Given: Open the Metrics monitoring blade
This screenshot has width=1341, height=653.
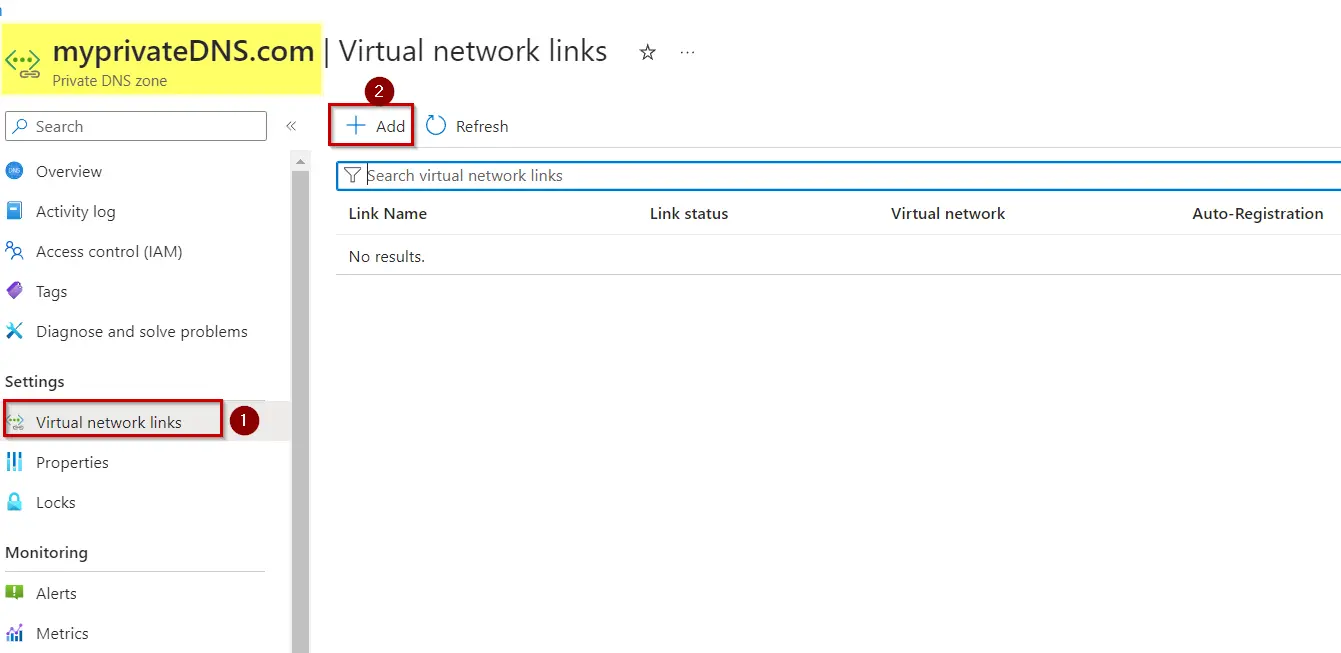Looking at the screenshot, I should (62, 633).
